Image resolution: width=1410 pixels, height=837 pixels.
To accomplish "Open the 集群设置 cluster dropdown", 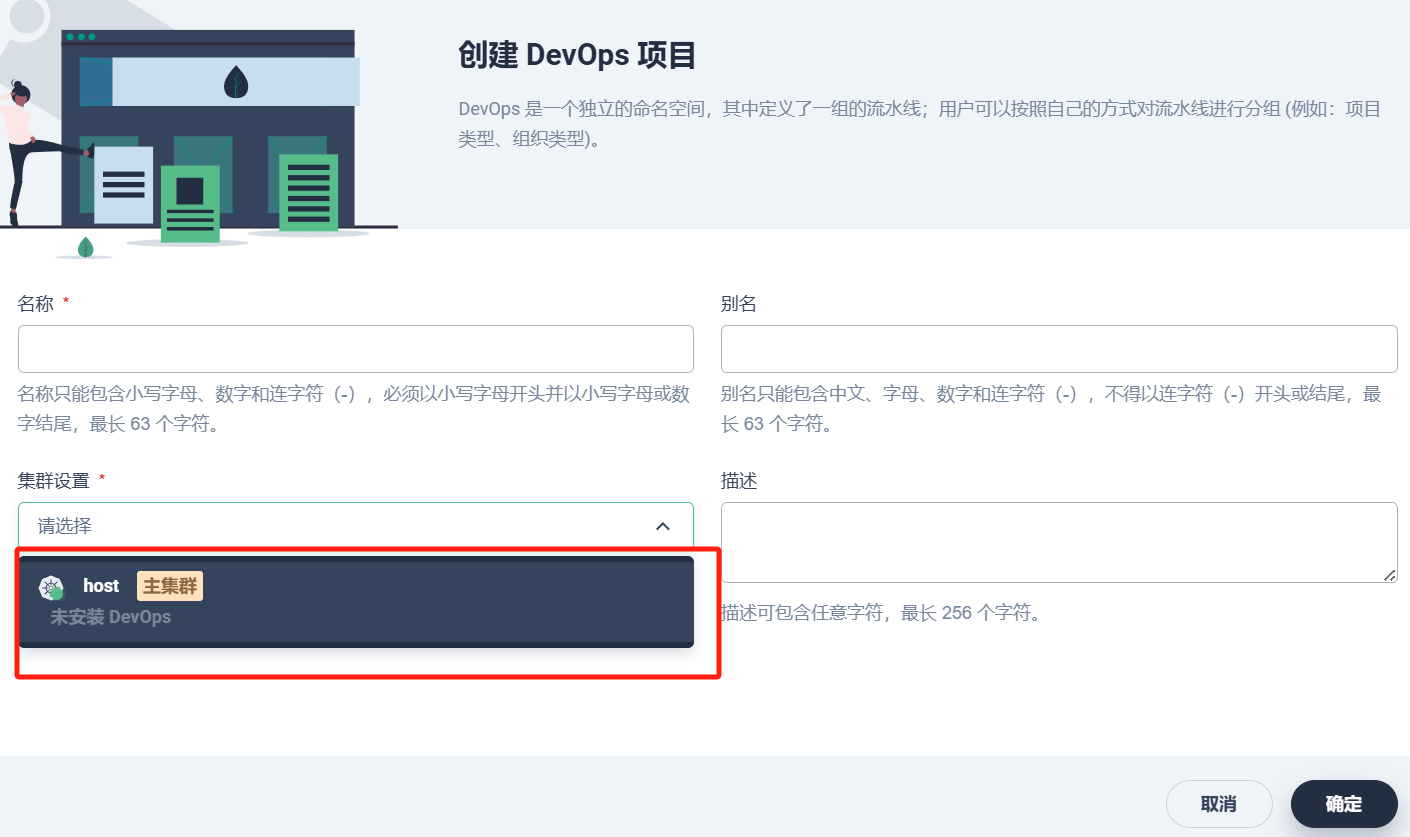I will click(356, 525).
